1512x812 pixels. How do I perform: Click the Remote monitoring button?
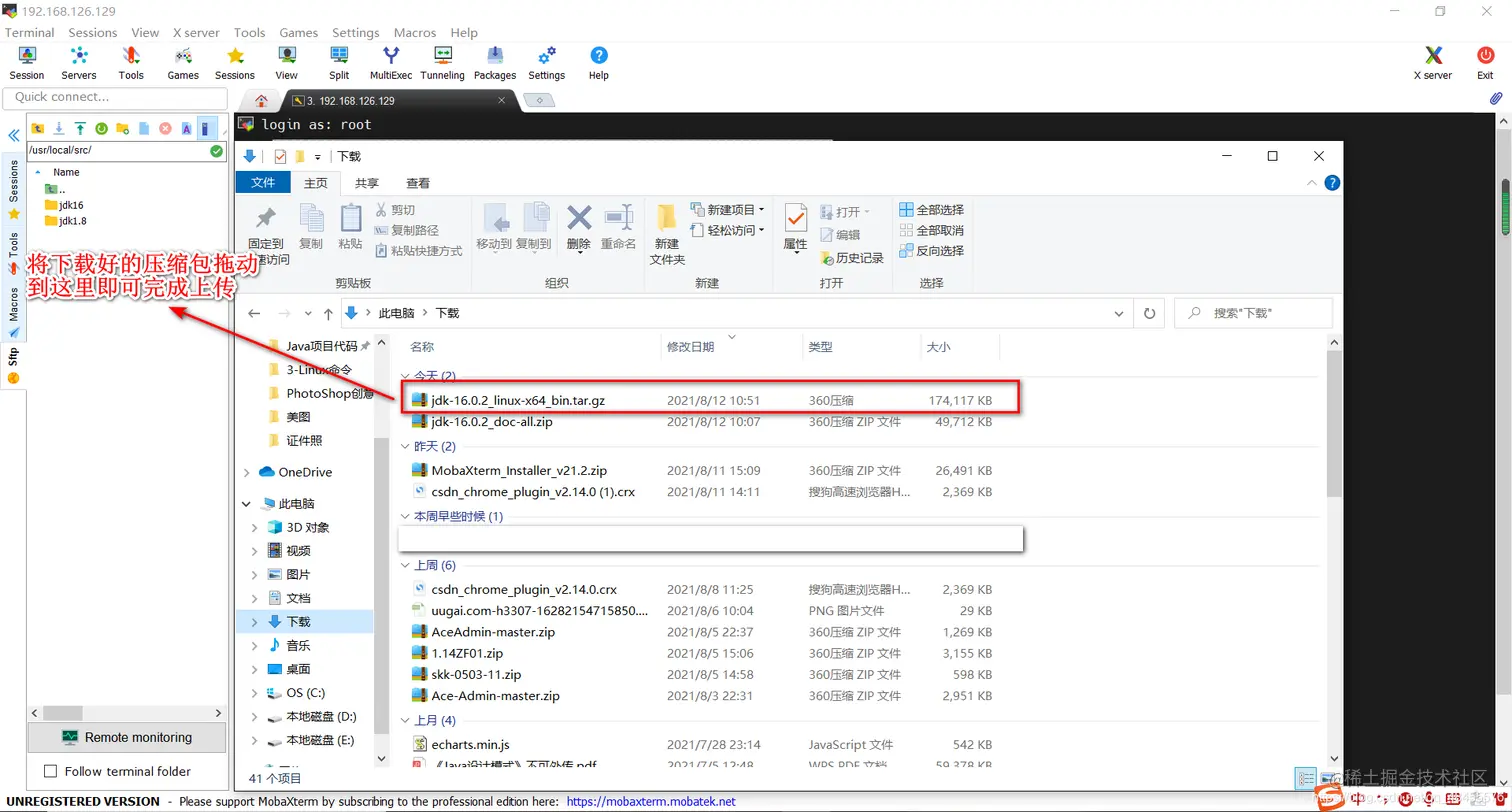pos(127,737)
